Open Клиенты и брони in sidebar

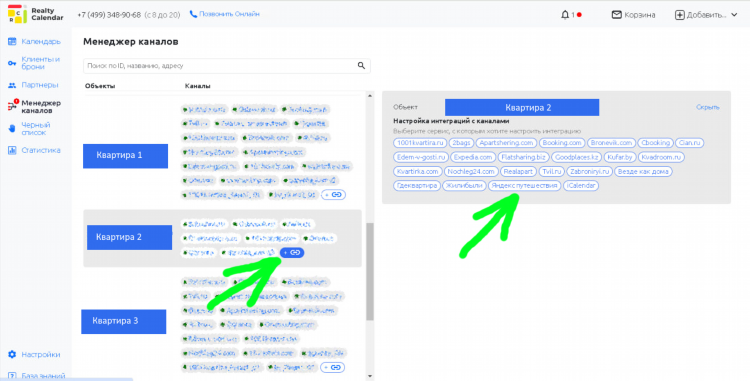click(x=41, y=63)
